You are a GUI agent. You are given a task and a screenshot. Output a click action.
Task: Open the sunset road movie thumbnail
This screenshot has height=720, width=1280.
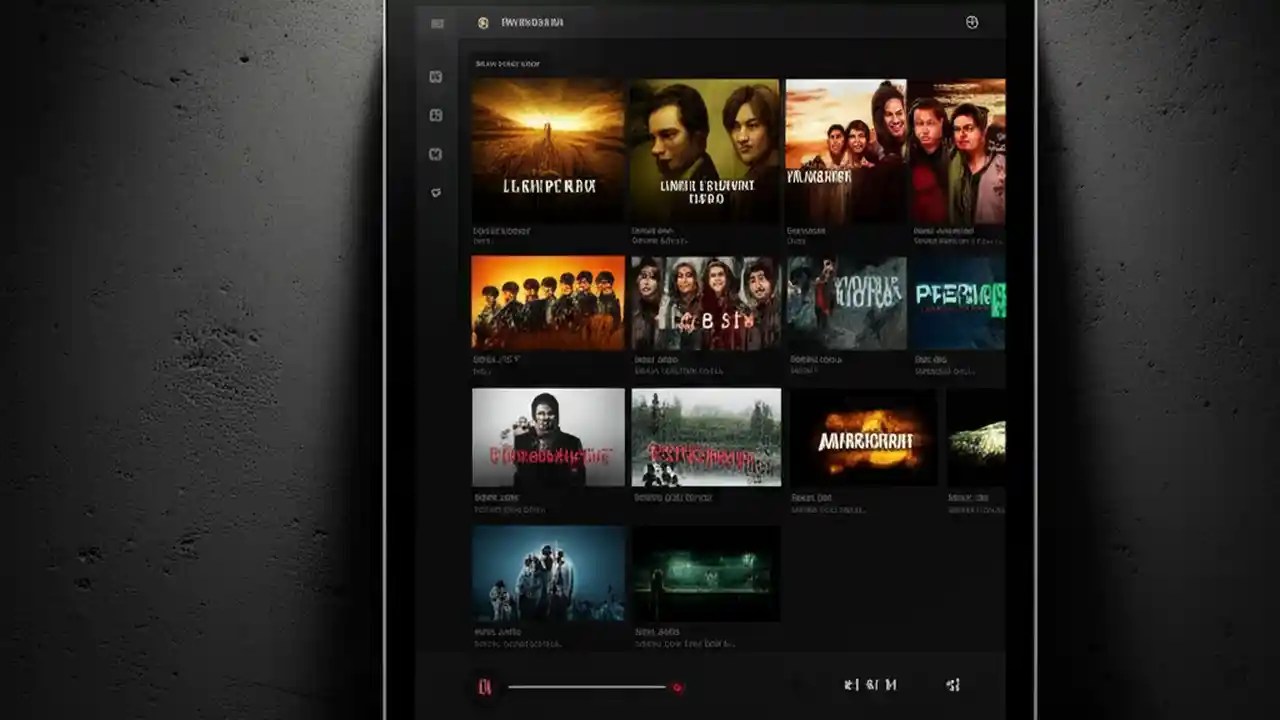click(547, 148)
